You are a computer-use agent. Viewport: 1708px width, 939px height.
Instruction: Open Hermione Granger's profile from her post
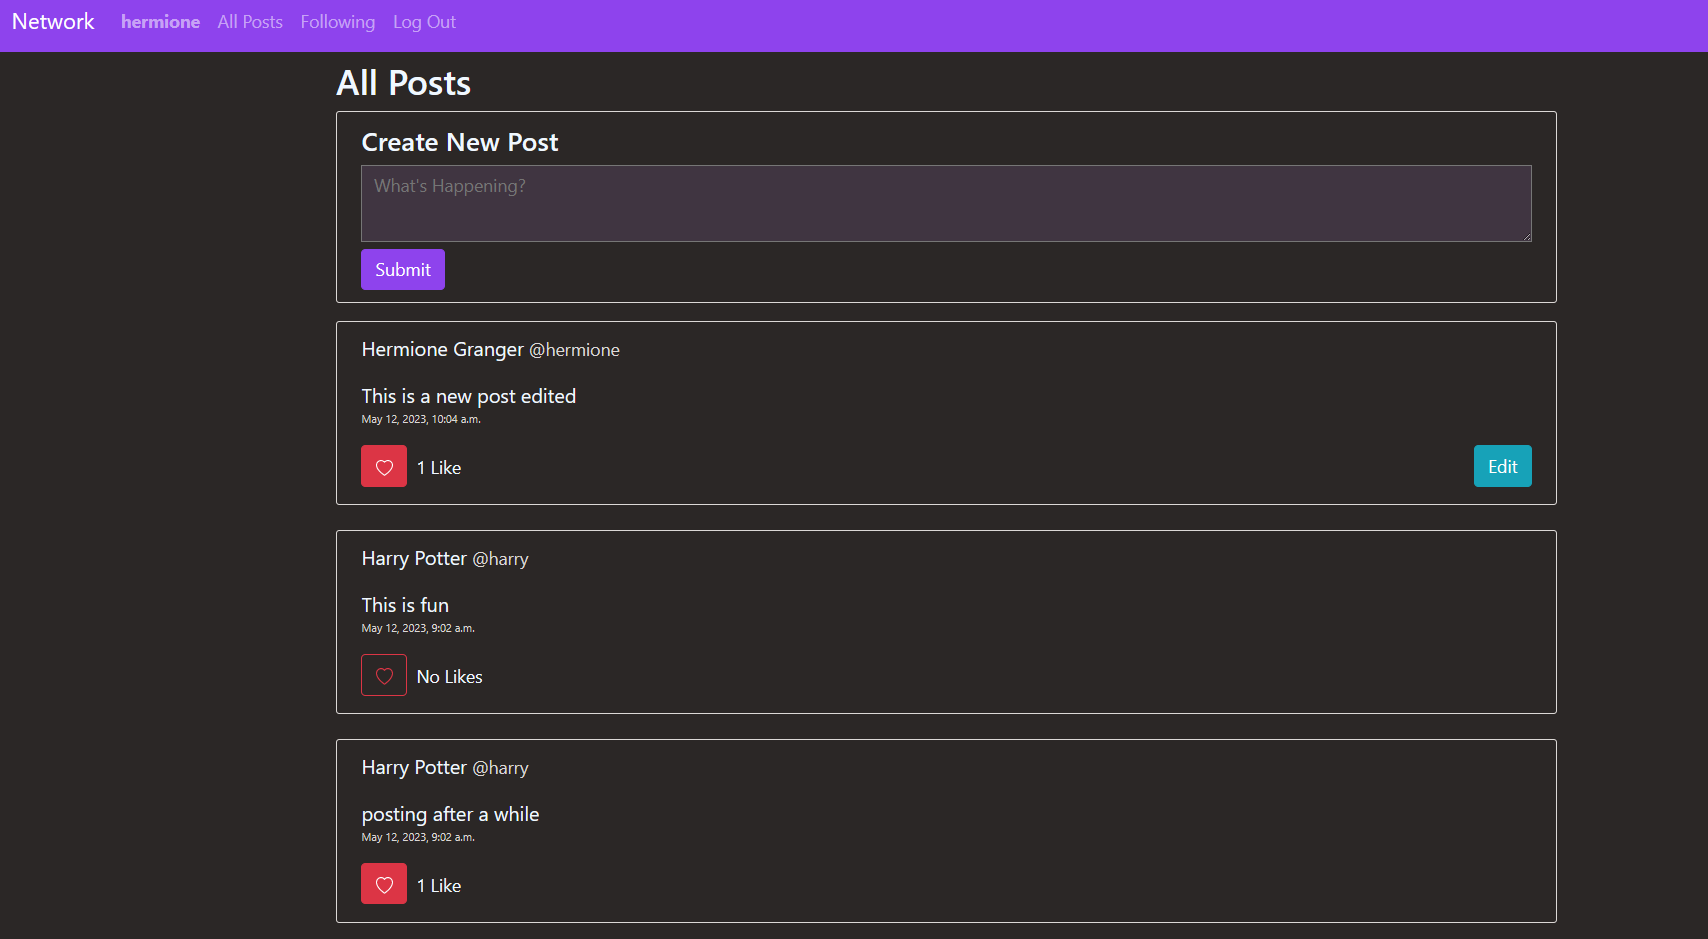click(x=442, y=349)
